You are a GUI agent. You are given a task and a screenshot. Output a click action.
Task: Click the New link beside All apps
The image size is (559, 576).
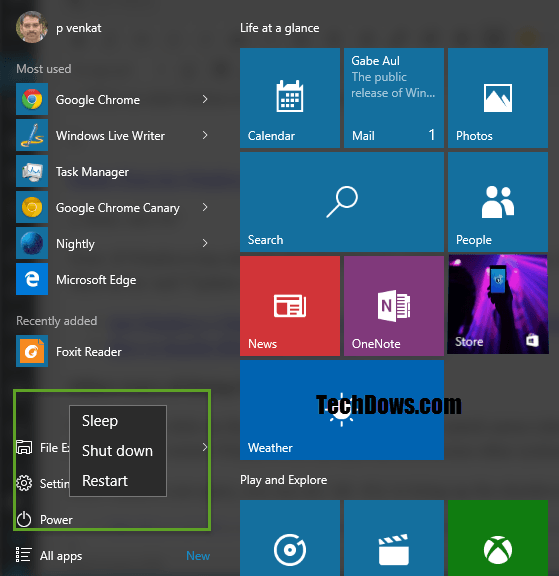click(x=198, y=556)
